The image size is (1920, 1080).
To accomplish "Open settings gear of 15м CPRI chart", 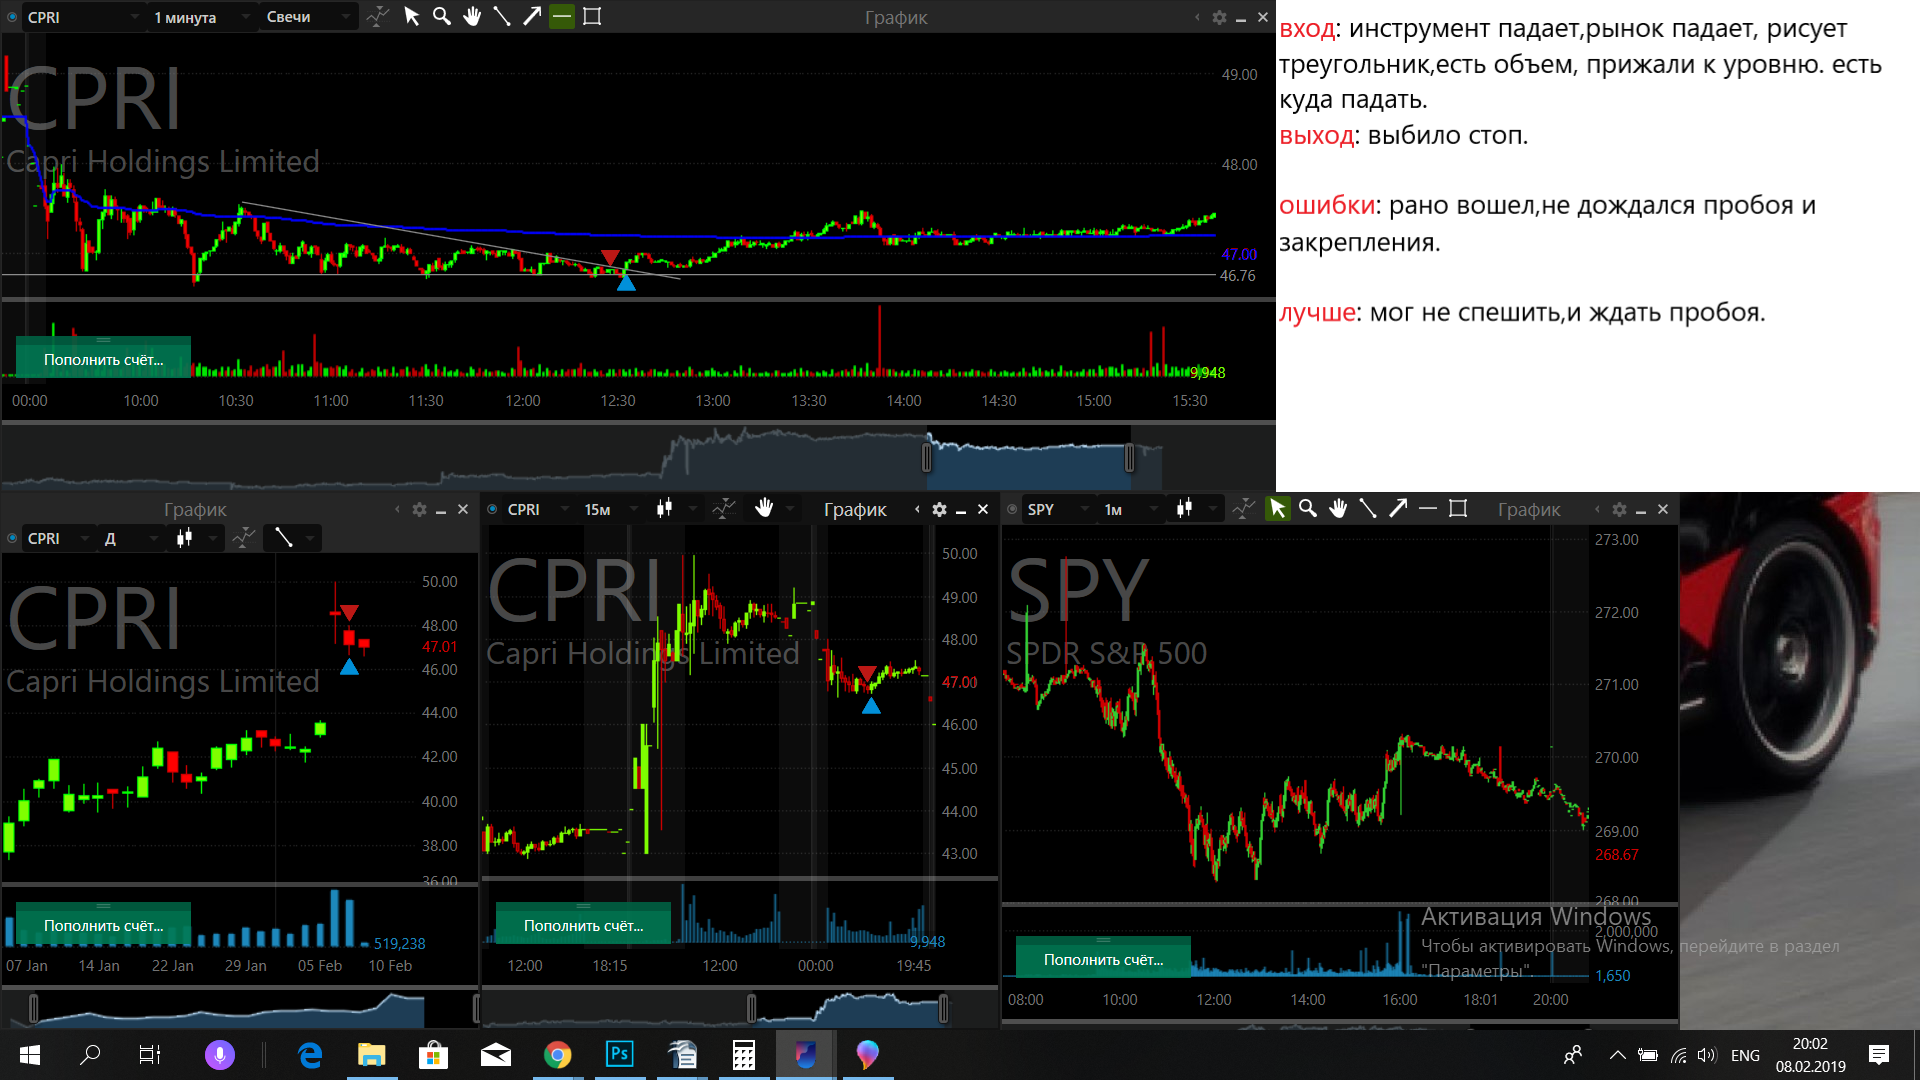I will tap(939, 510).
